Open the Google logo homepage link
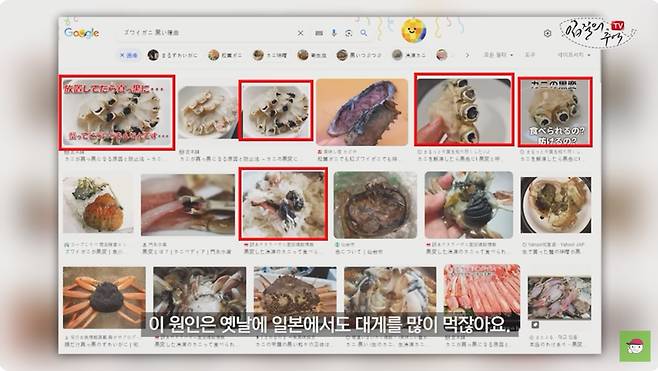Viewport: 658px width, 371px height. pyautogui.click(x=82, y=33)
